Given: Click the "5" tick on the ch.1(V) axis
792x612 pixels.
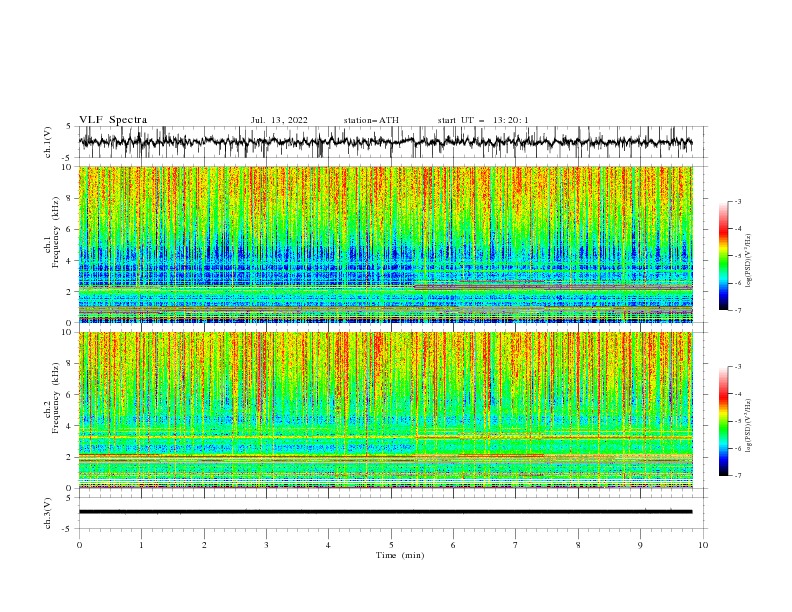Looking at the screenshot, I should 69,126.
